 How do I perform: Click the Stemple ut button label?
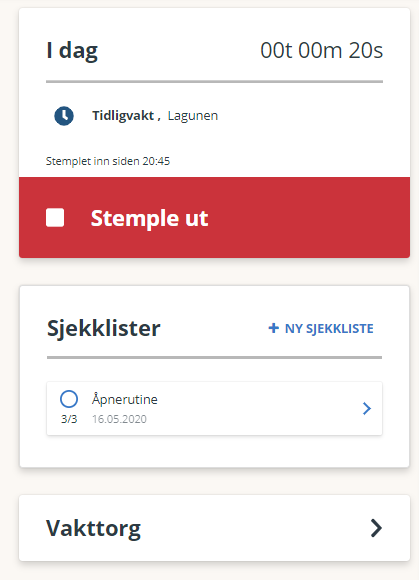[x=149, y=218]
